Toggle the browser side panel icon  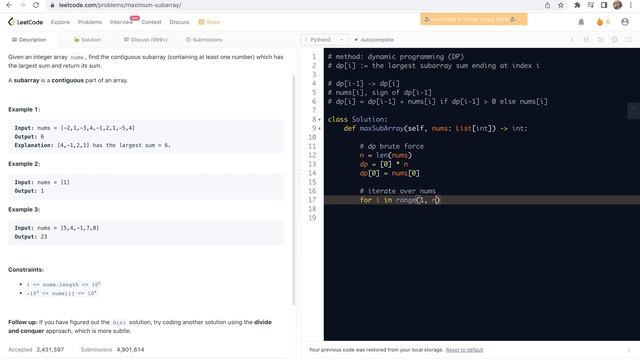click(604, 5)
